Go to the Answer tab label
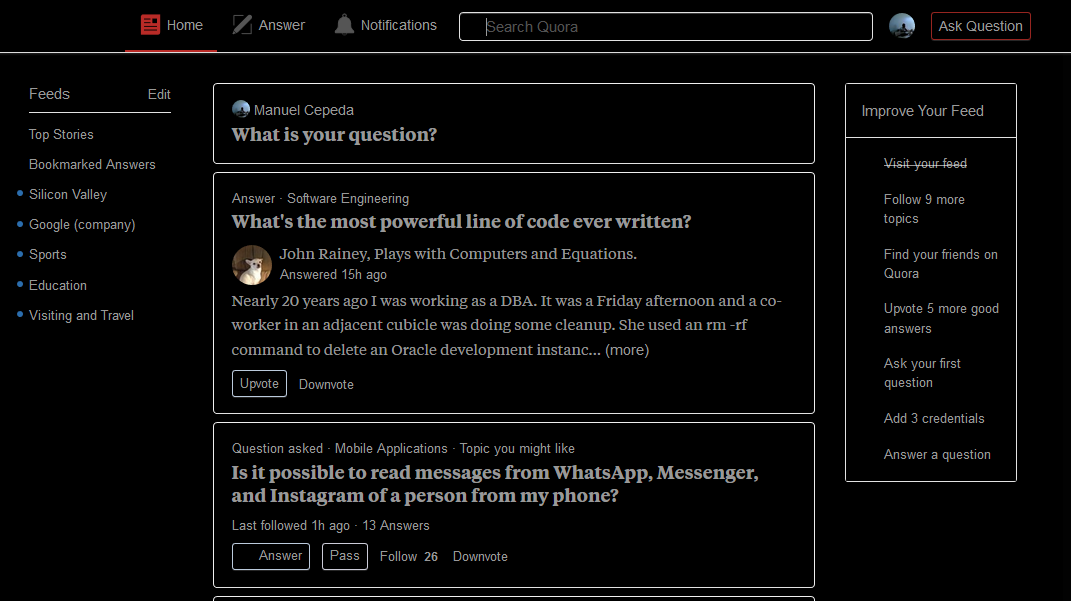Viewport: 1071px width, 601px height. coord(281,25)
